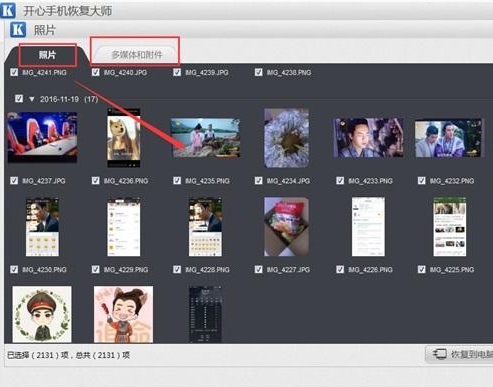The height and width of the screenshot is (387, 493).
Task: Toggle IMG_4228.PNG checkbox
Action: [177, 269]
